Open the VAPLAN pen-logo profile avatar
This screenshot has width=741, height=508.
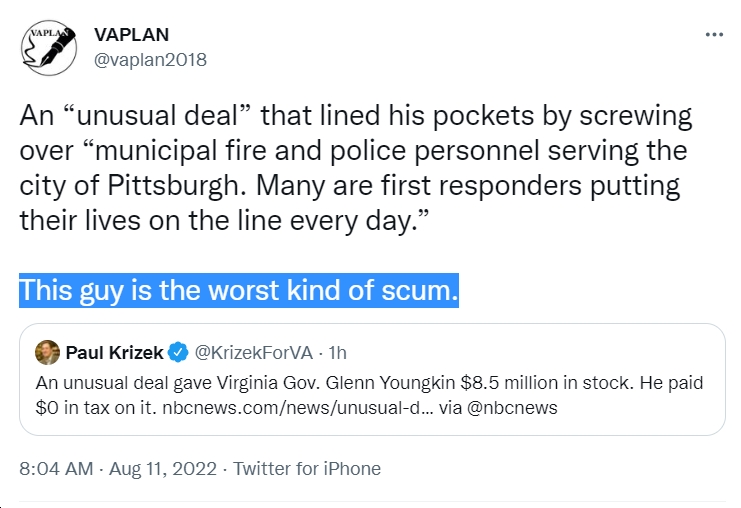point(49,47)
